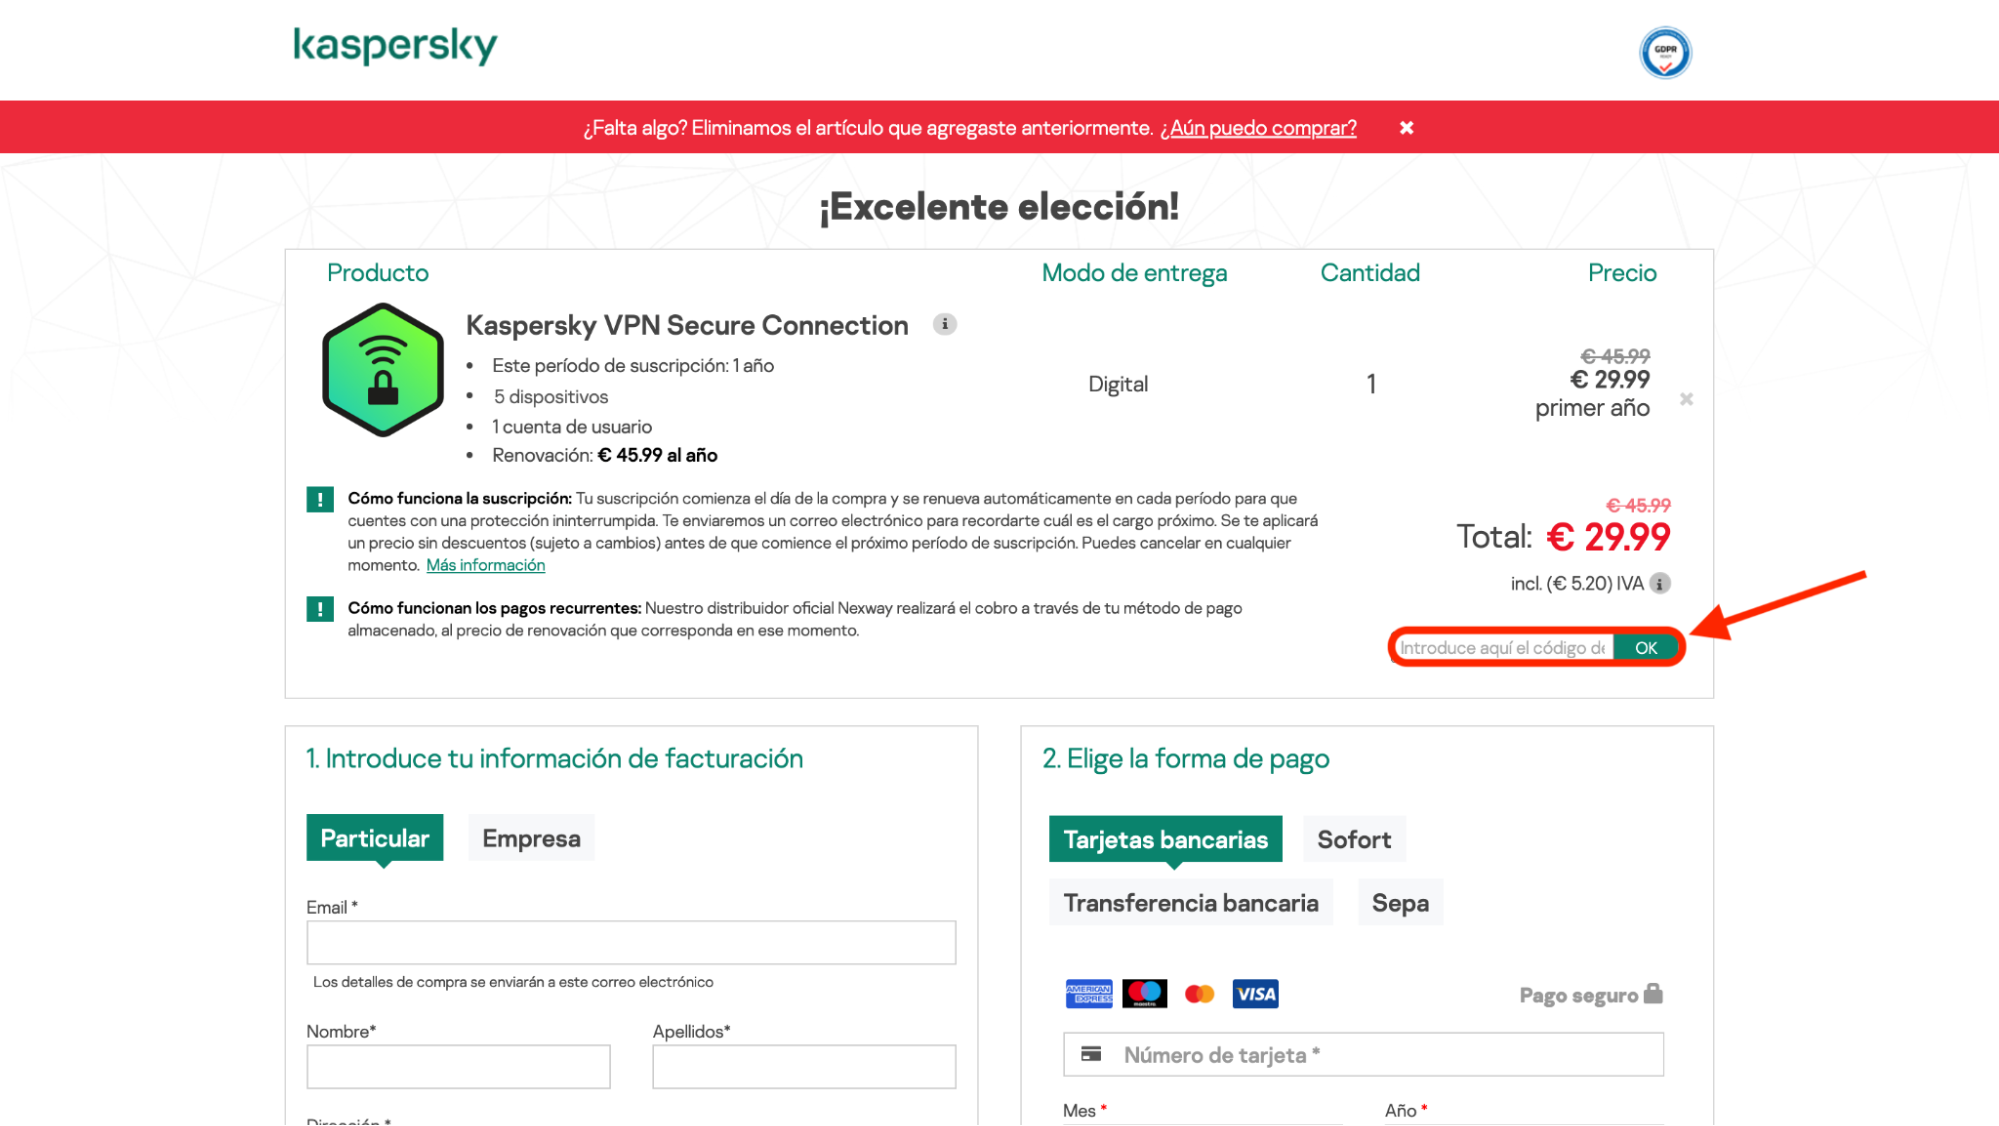
Task: Select the Particular billing tab
Action: click(373, 838)
